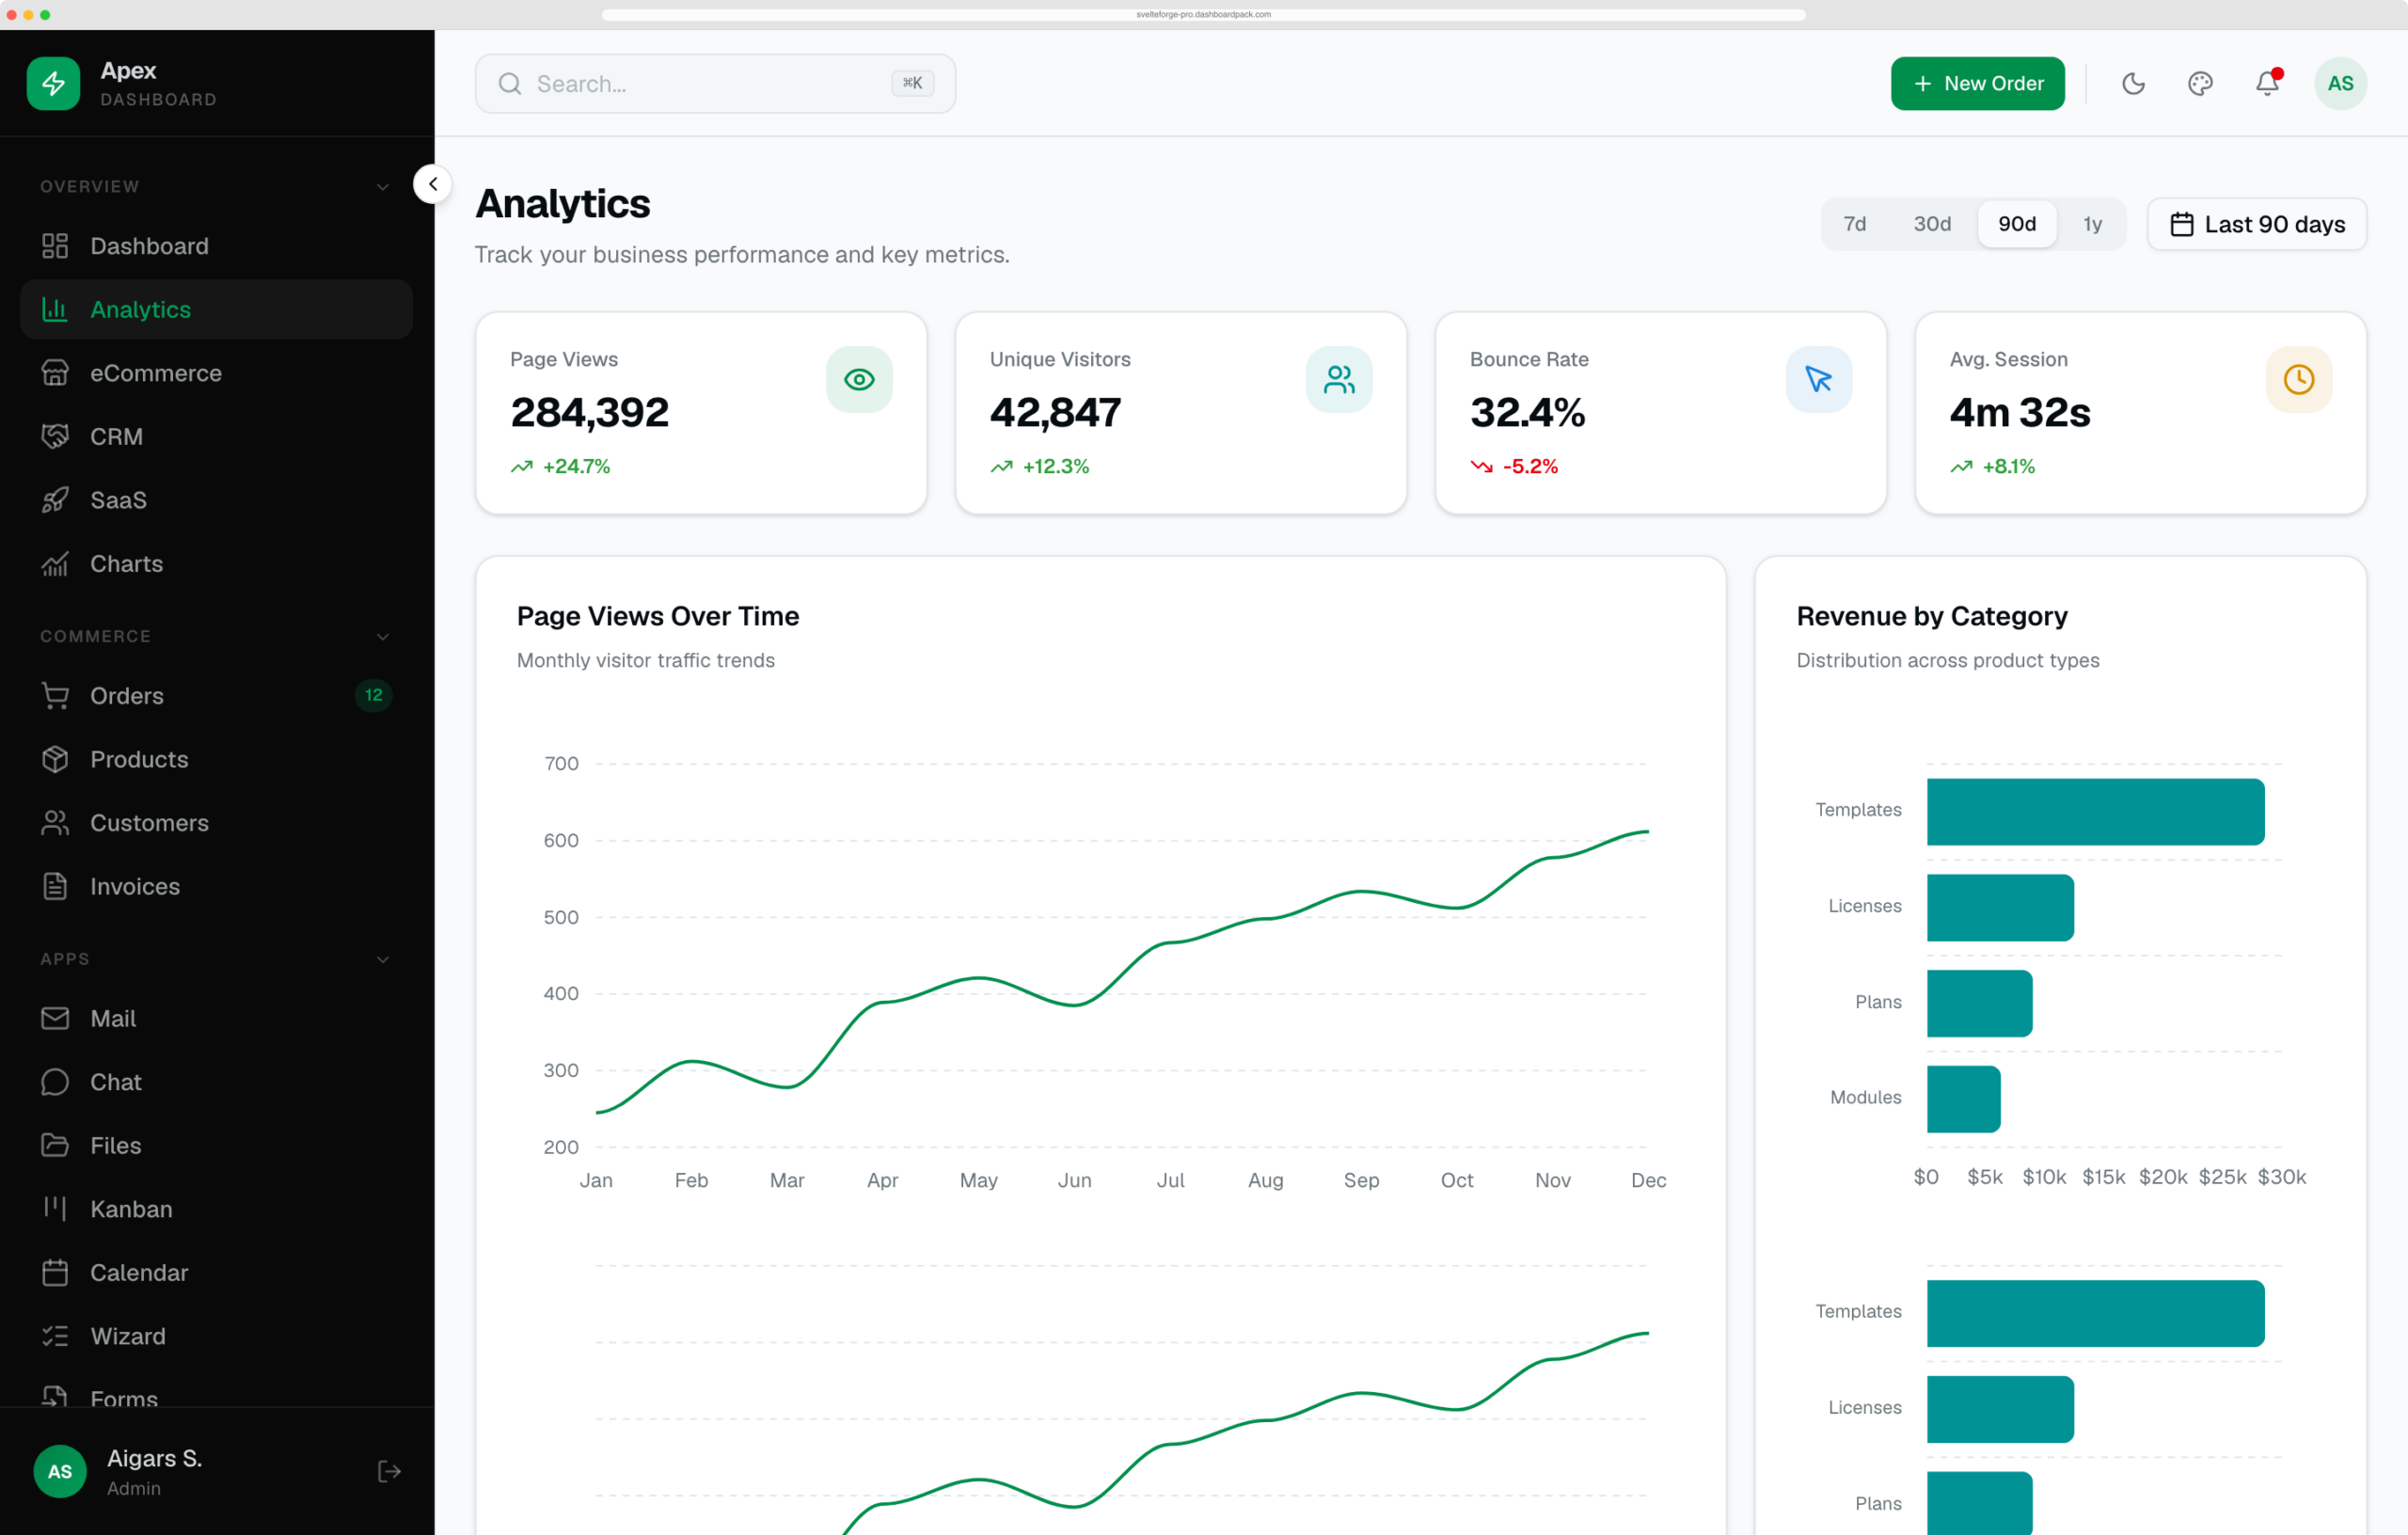Click the Calendar icon in sidebar
Image resolution: width=2408 pixels, height=1535 pixels.
pyautogui.click(x=55, y=1273)
